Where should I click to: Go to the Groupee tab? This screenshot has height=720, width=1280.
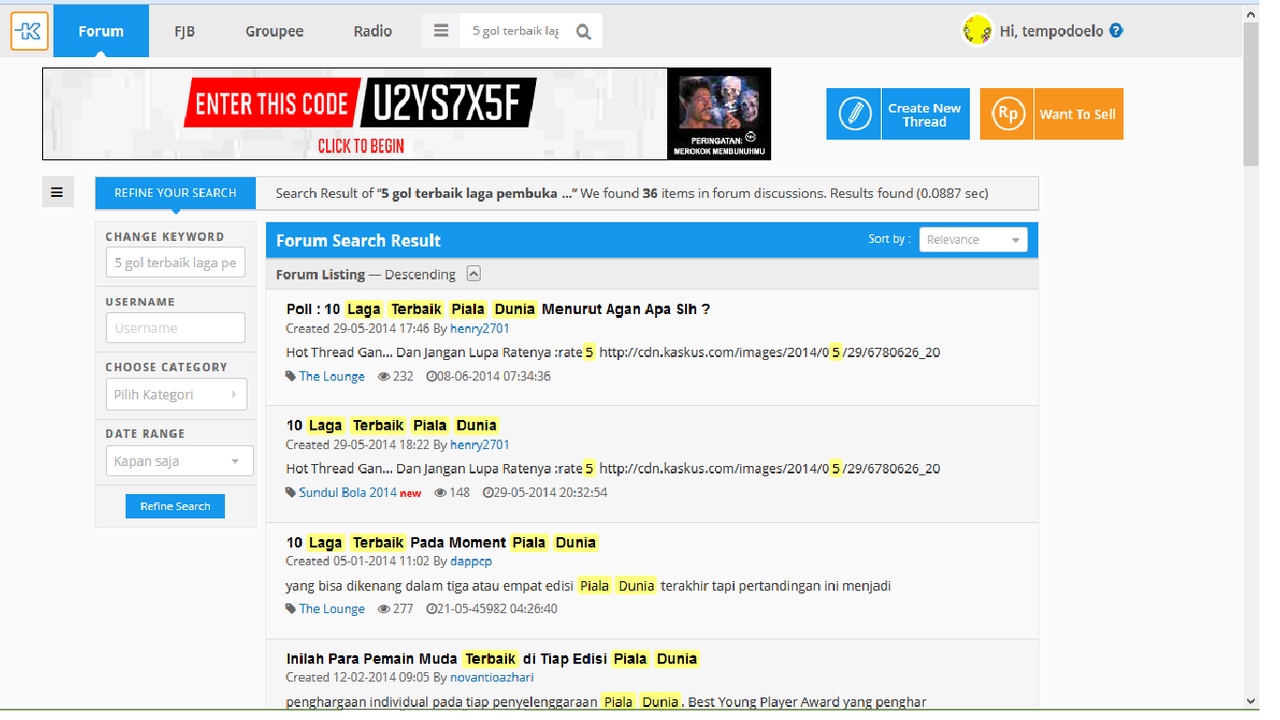pyautogui.click(x=274, y=31)
